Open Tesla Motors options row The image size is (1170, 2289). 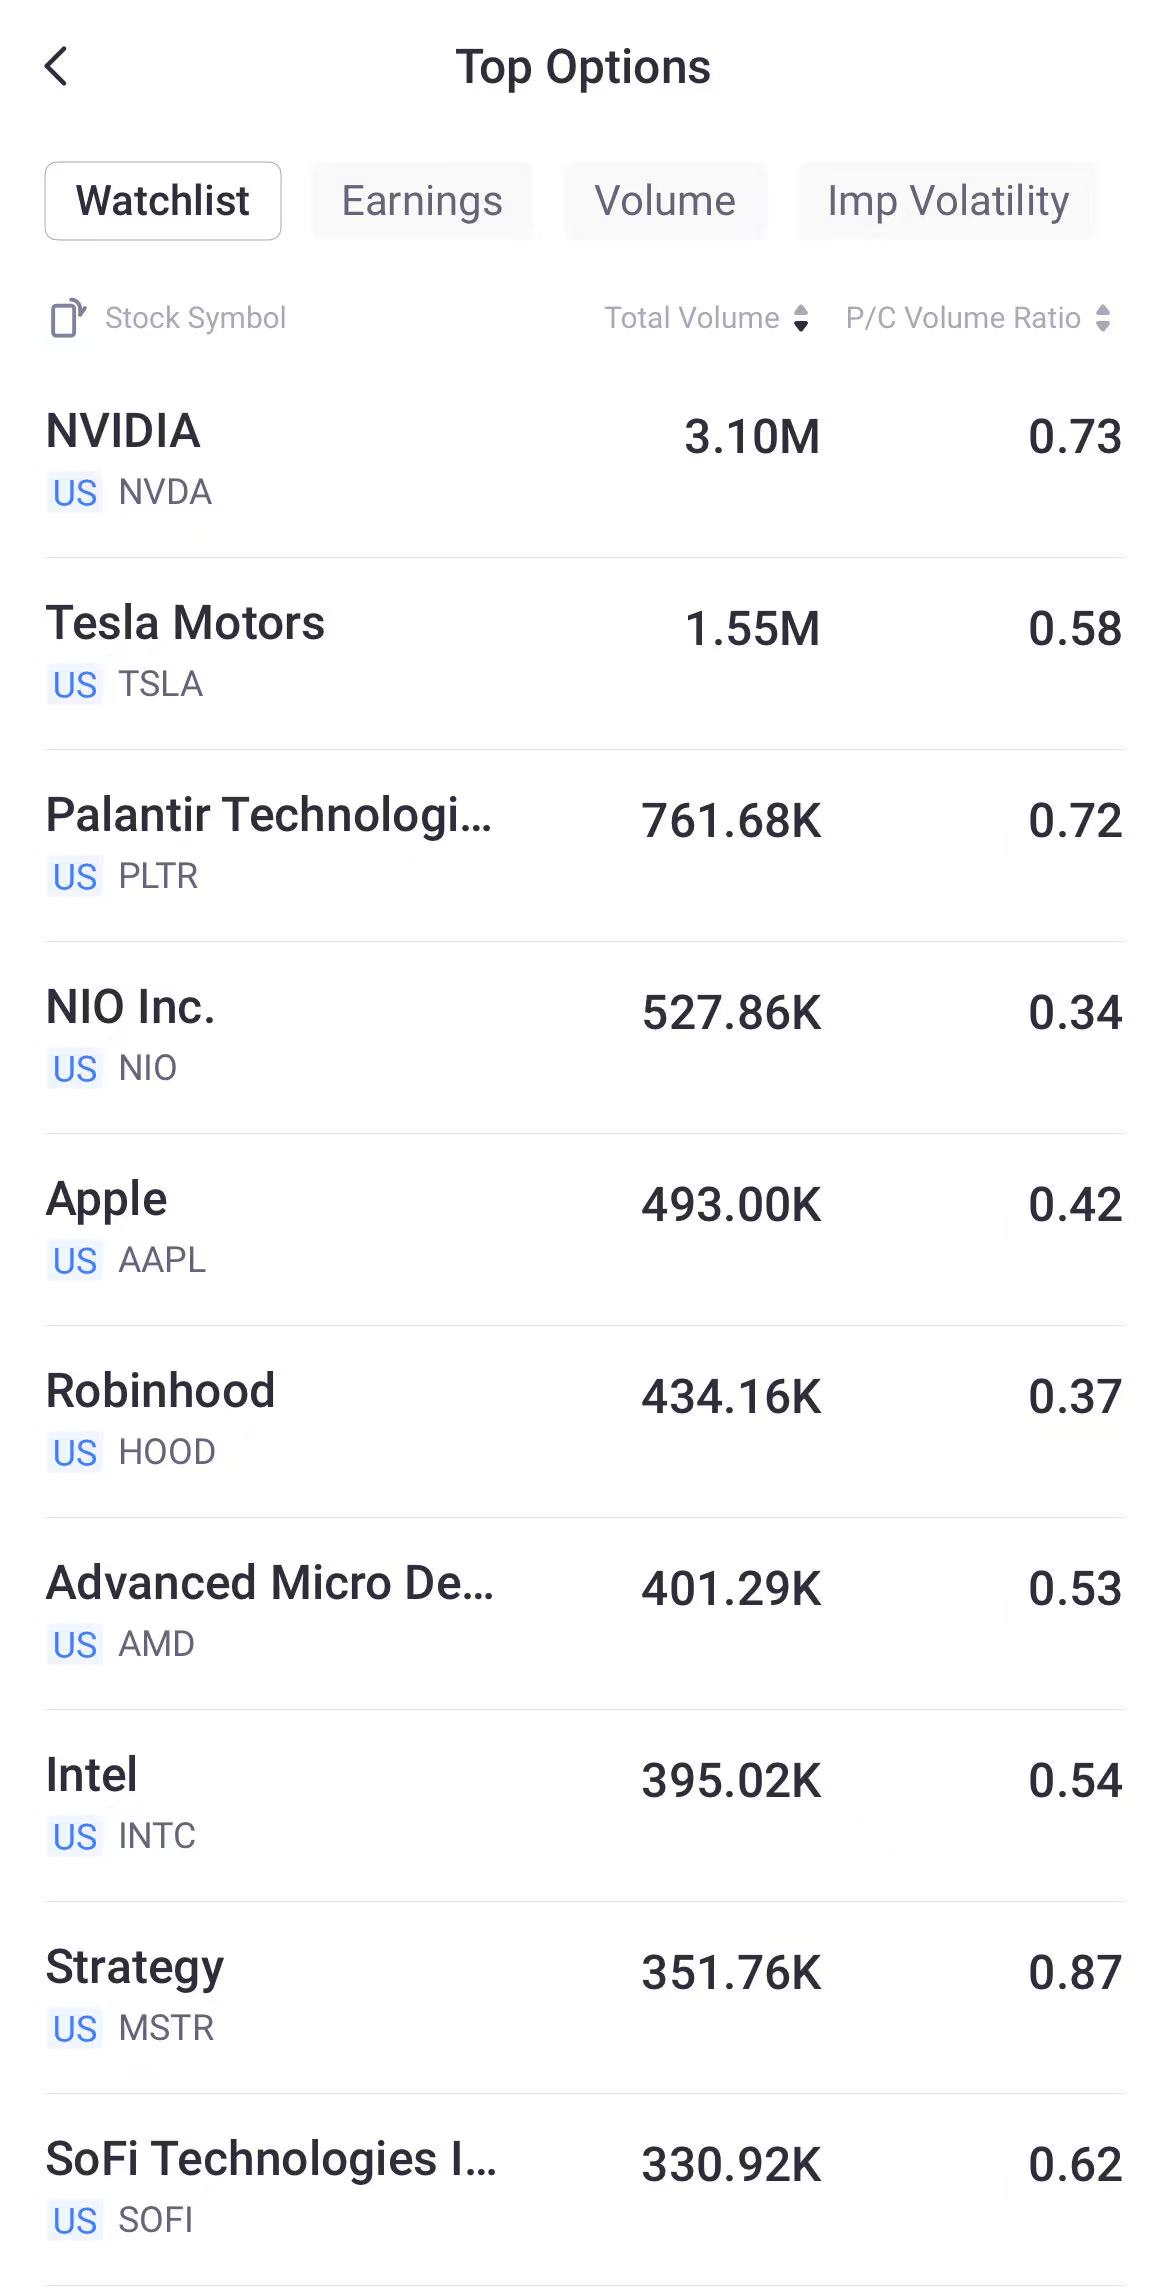(x=584, y=652)
